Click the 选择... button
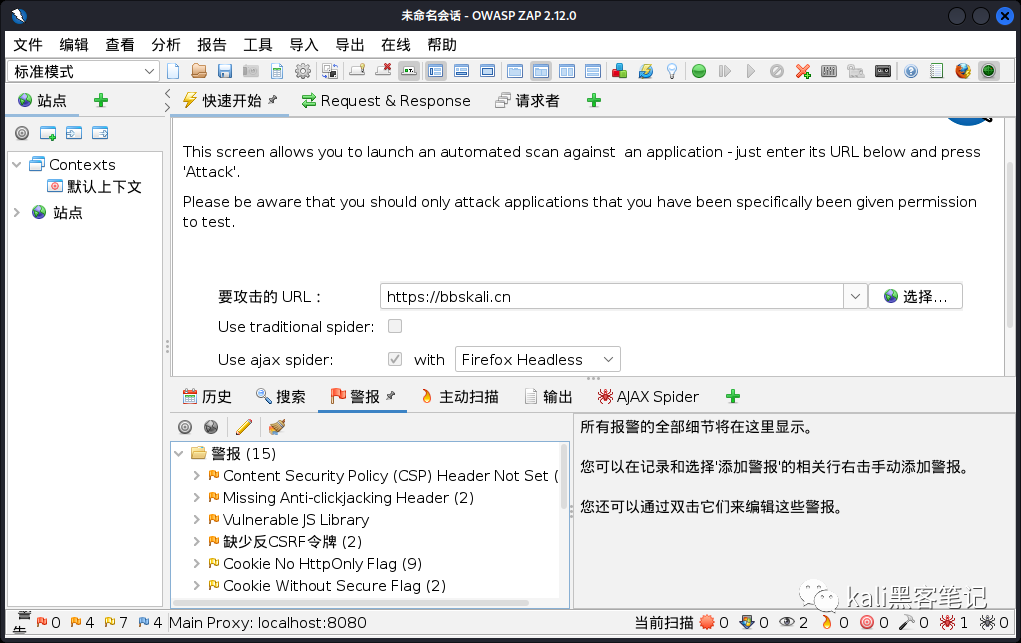The image size is (1021, 643). [x=916, y=296]
